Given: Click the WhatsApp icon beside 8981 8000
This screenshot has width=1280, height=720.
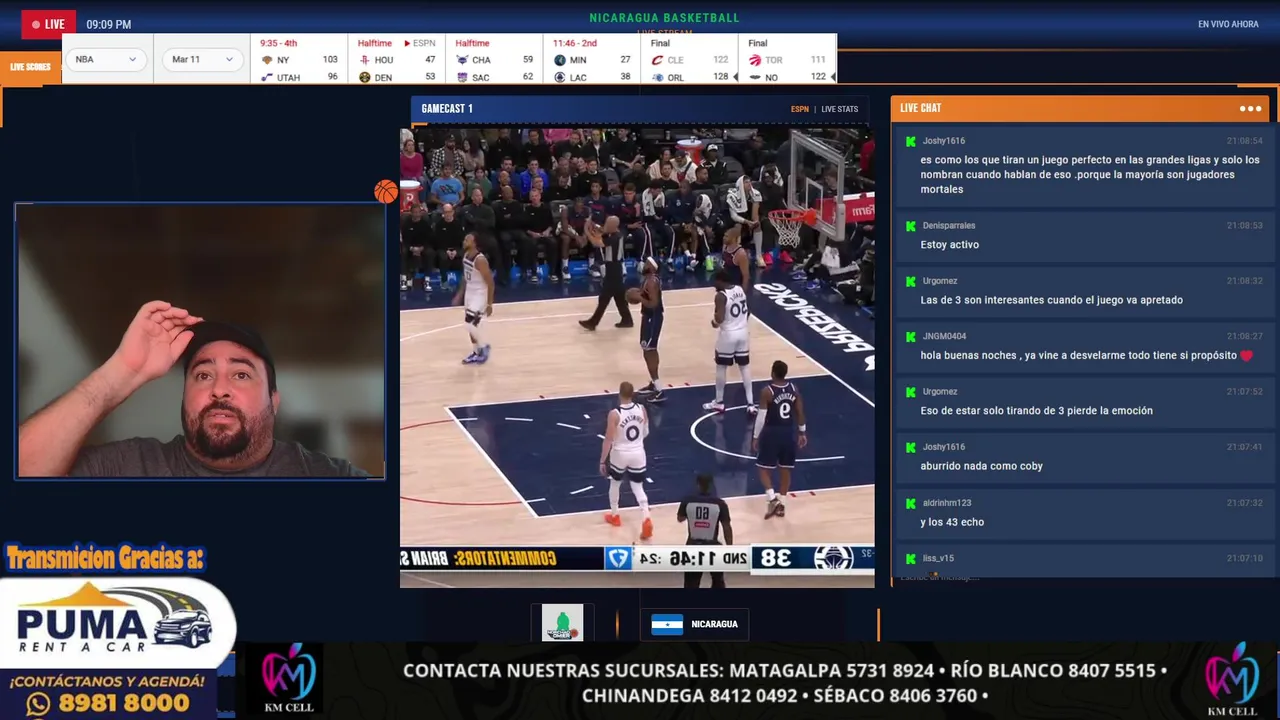Looking at the screenshot, I should pyautogui.click(x=38, y=704).
